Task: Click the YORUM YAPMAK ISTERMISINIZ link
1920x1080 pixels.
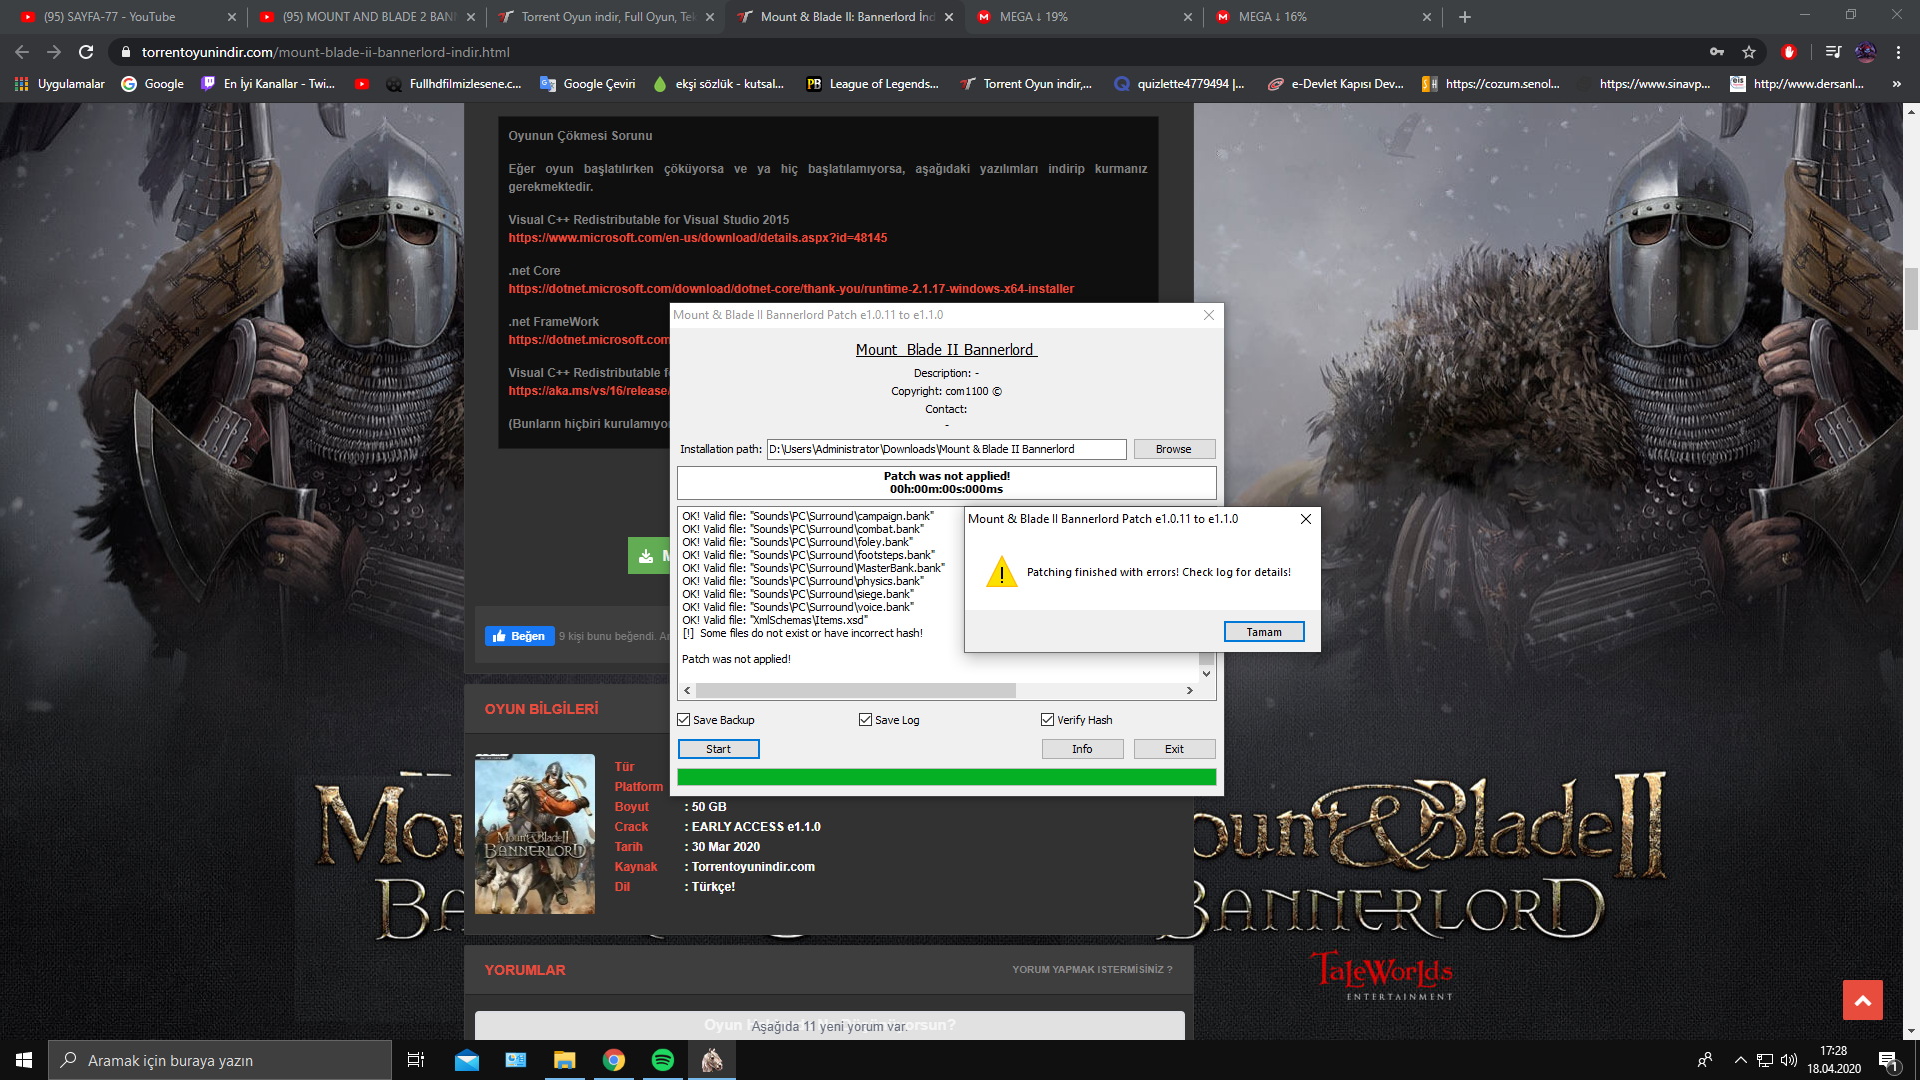Action: pyautogui.click(x=1092, y=970)
